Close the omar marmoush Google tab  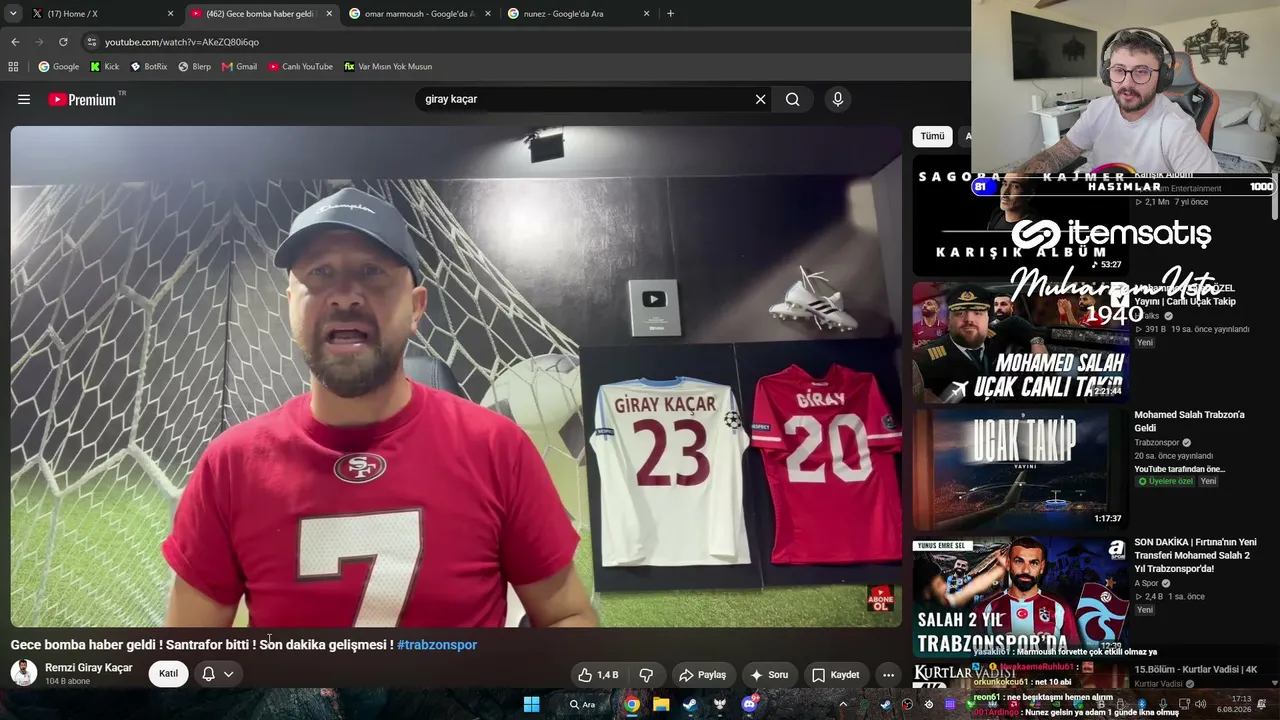[489, 14]
